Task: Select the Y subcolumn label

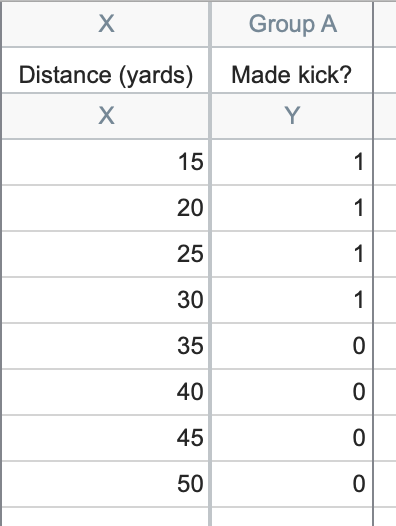Action: (292, 116)
